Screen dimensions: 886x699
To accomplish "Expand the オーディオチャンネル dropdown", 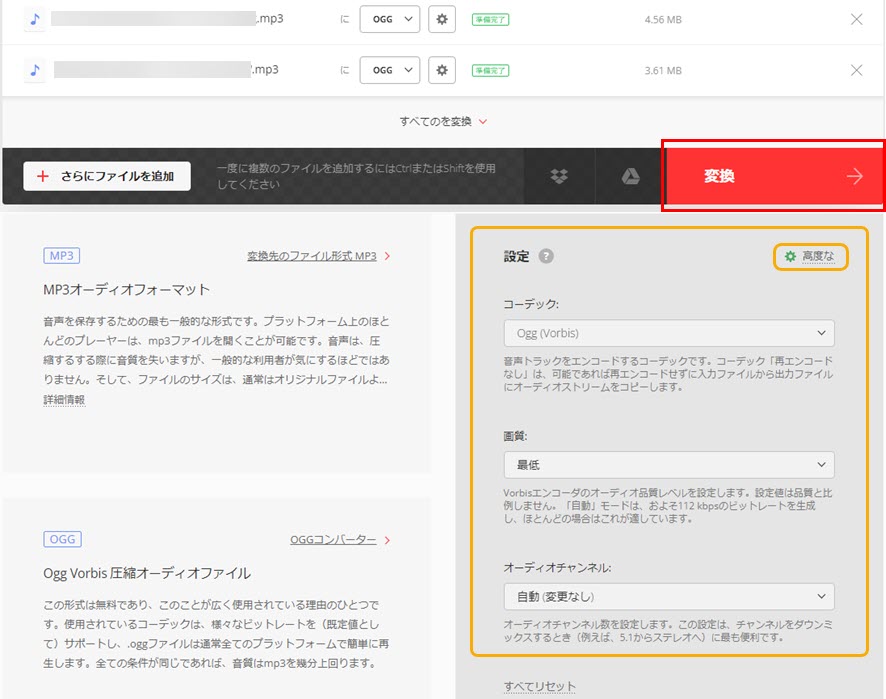I will click(669, 597).
